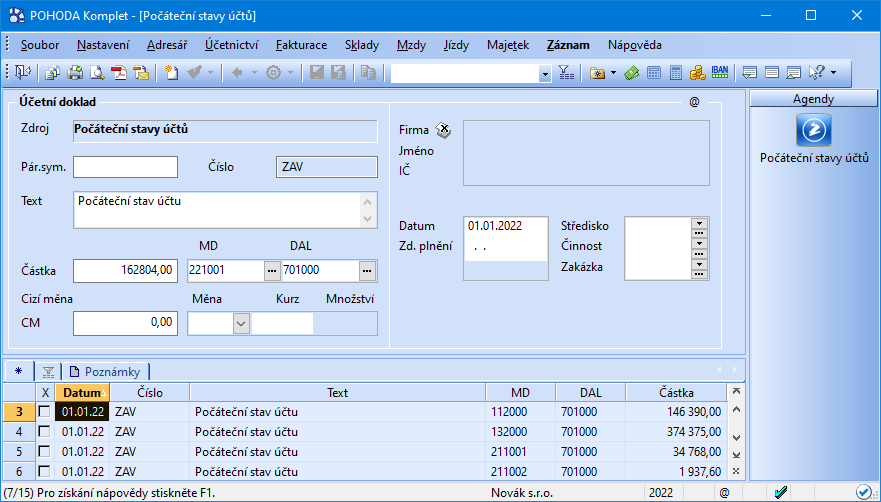Viewport: 881px width, 502px height.
Task: Open the folder with star icon
Action: tap(597, 73)
